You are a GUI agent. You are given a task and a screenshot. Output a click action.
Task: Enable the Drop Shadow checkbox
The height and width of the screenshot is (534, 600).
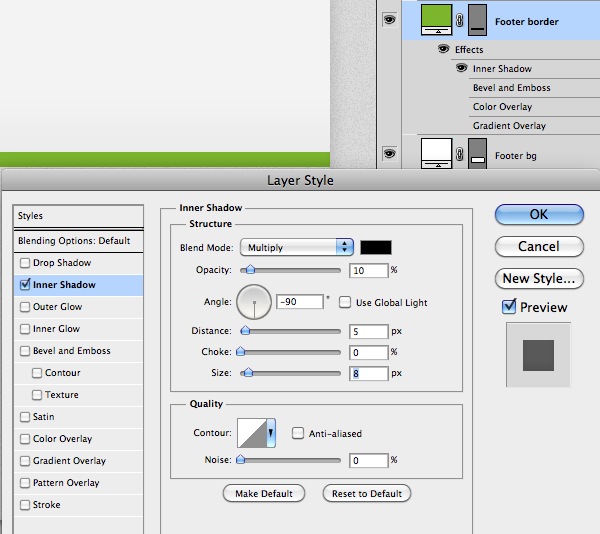25,263
